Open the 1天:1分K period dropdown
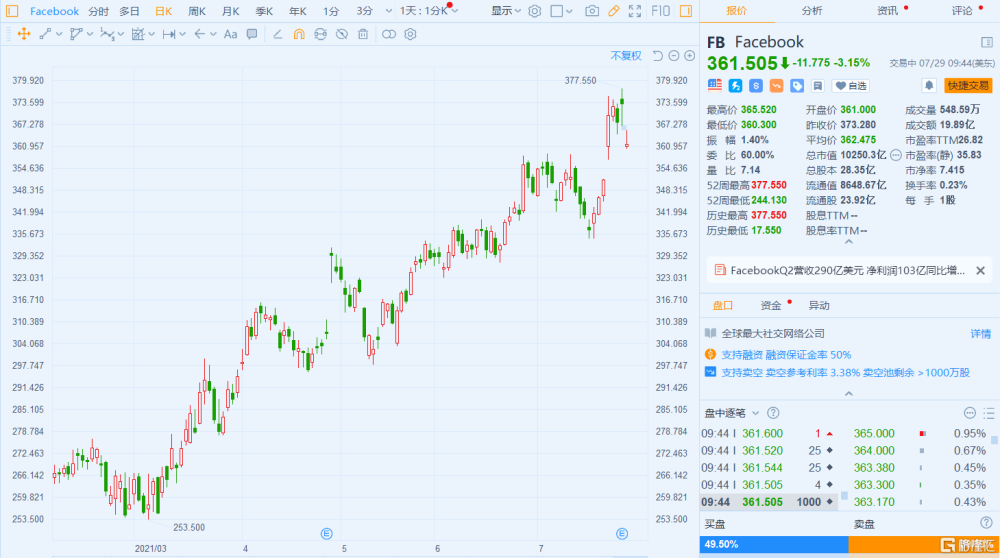1000x558 pixels. 429,11
